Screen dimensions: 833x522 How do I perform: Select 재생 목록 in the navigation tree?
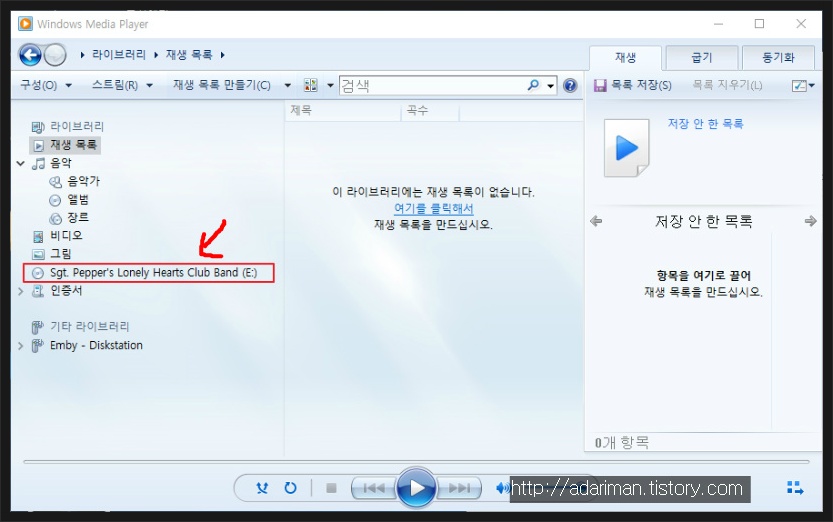coord(73,144)
